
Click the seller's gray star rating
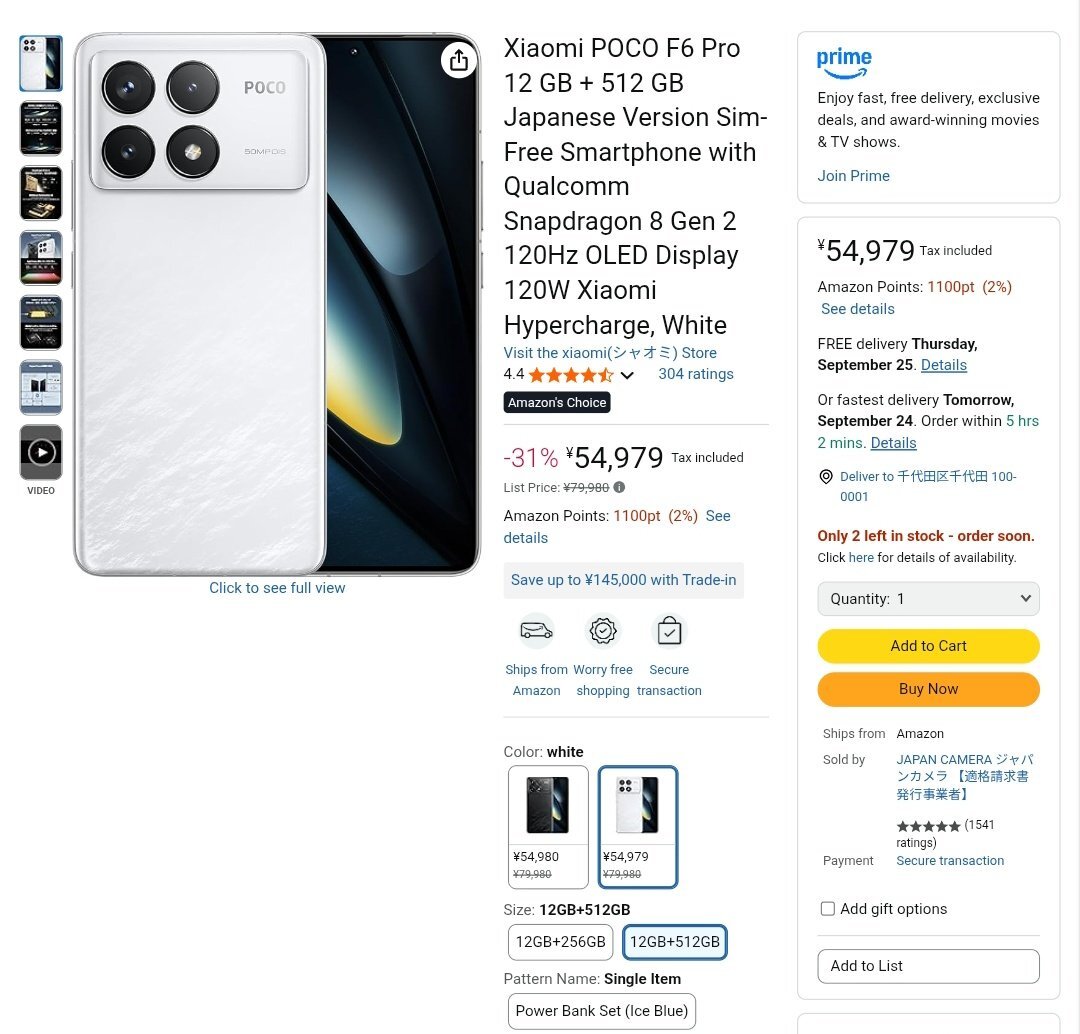[x=928, y=826]
